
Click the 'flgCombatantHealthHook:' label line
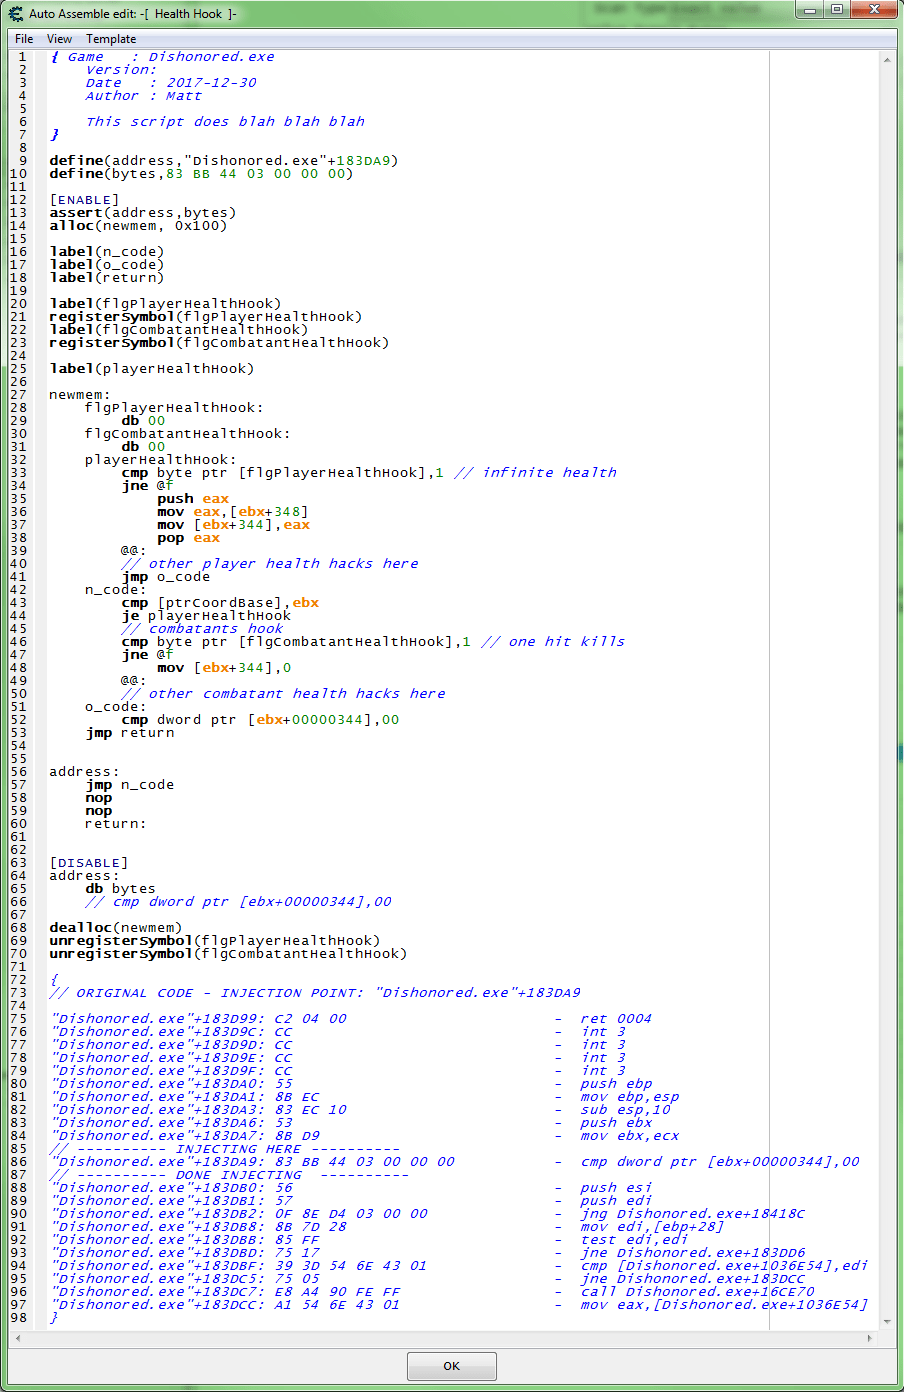tap(188, 434)
